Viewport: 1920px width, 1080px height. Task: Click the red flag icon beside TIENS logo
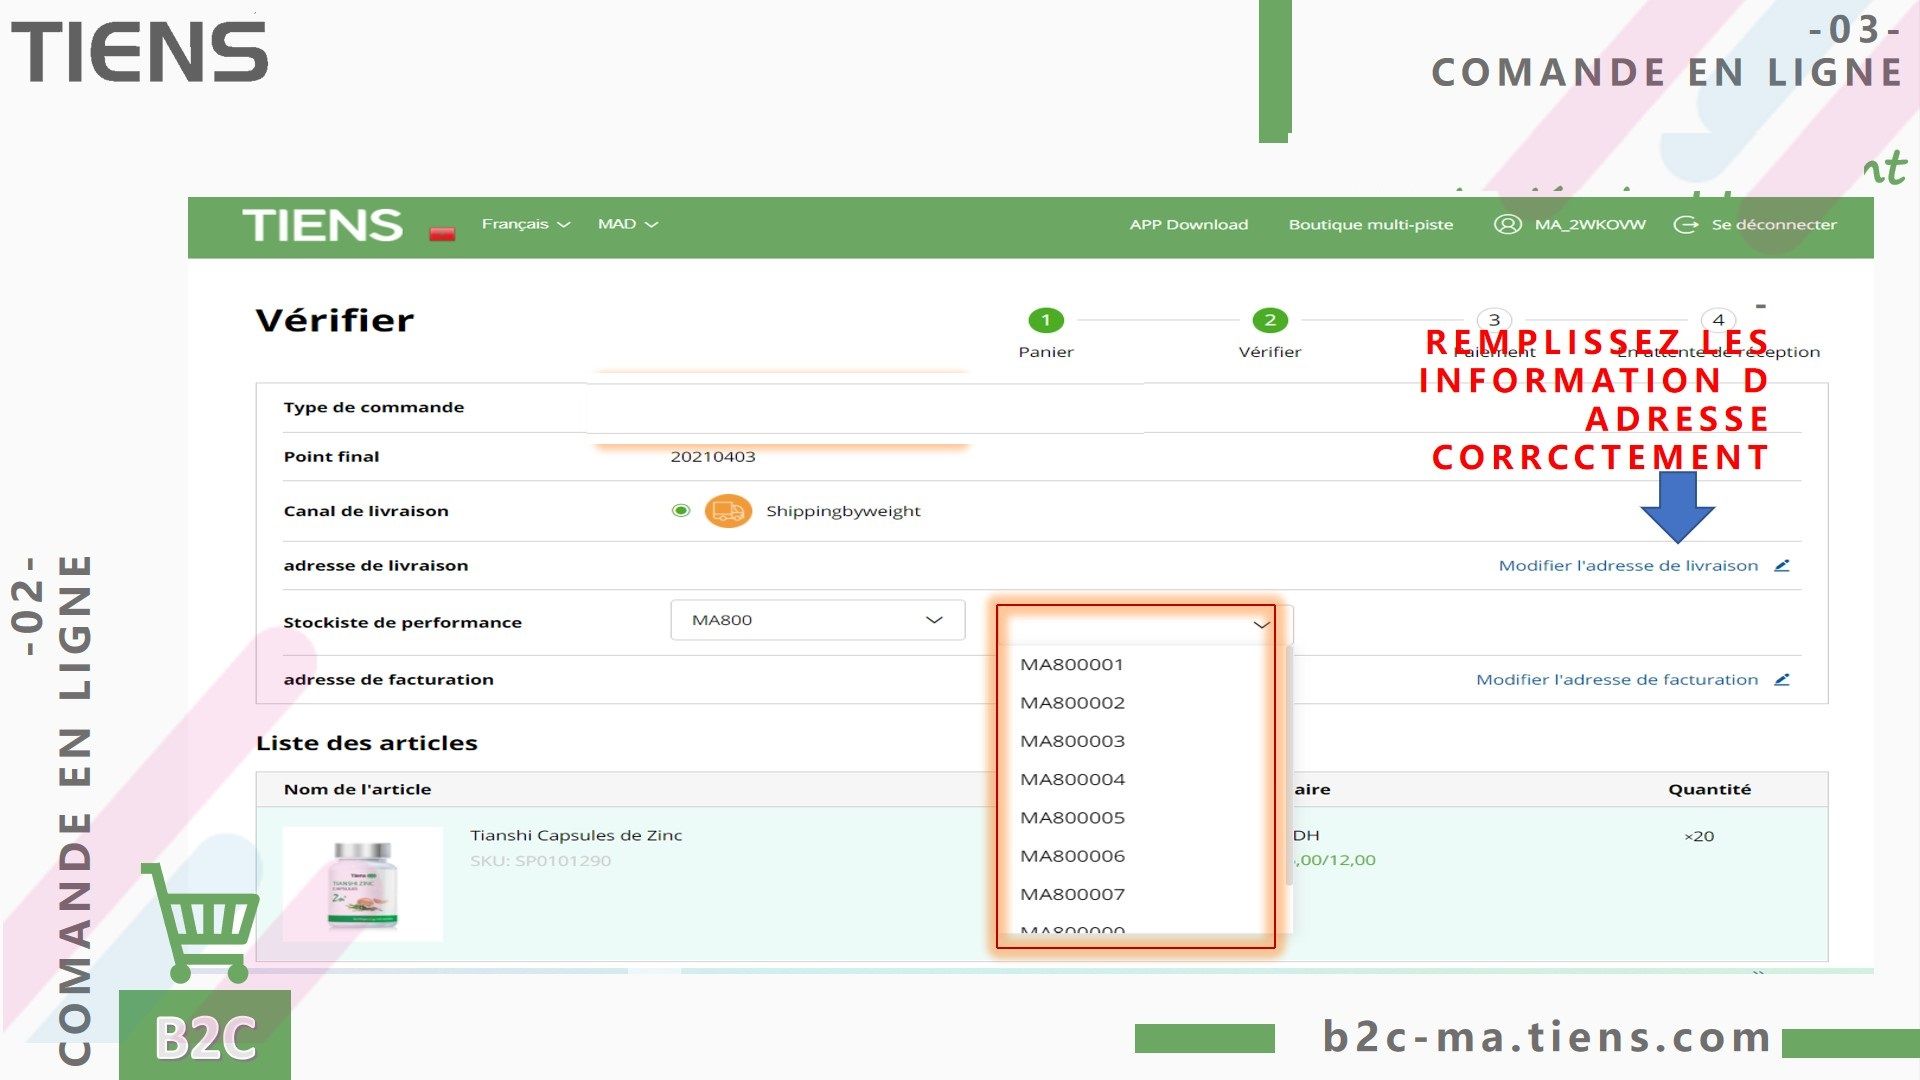[x=442, y=233]
